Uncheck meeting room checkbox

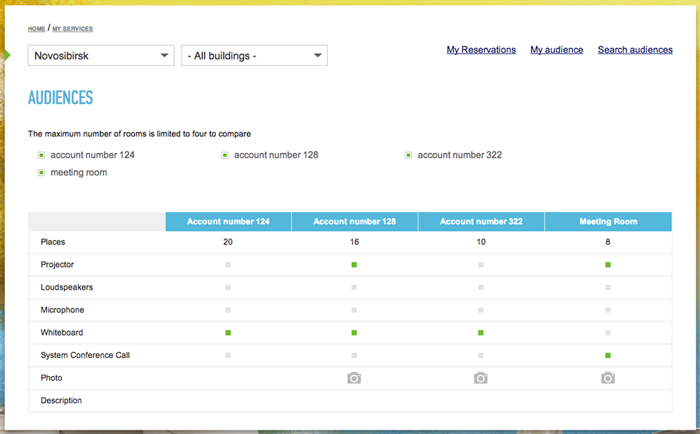[41, 173]
